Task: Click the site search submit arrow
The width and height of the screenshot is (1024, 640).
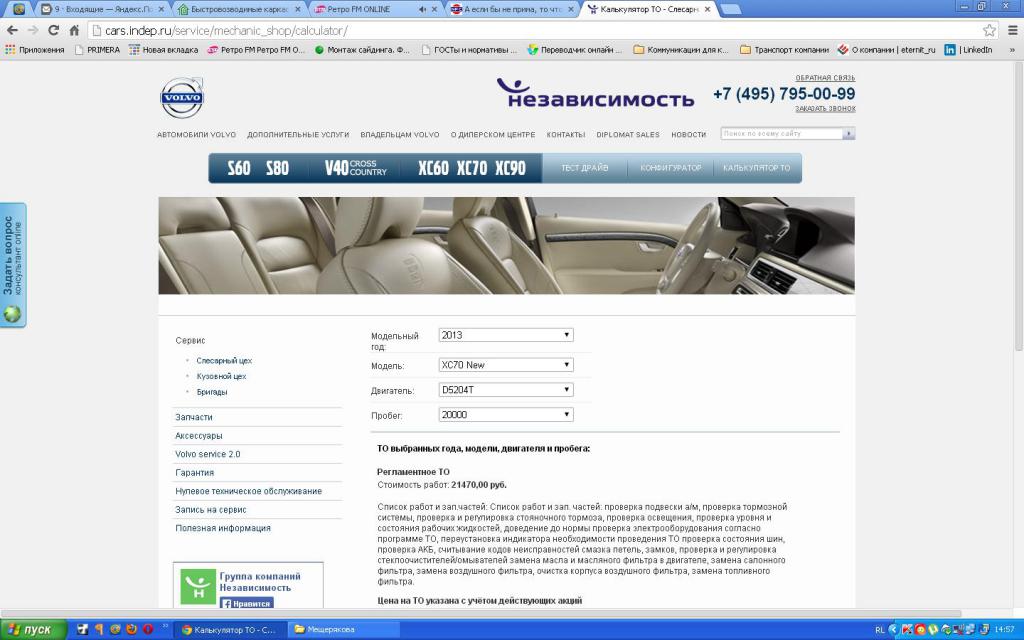Action: 848,134
